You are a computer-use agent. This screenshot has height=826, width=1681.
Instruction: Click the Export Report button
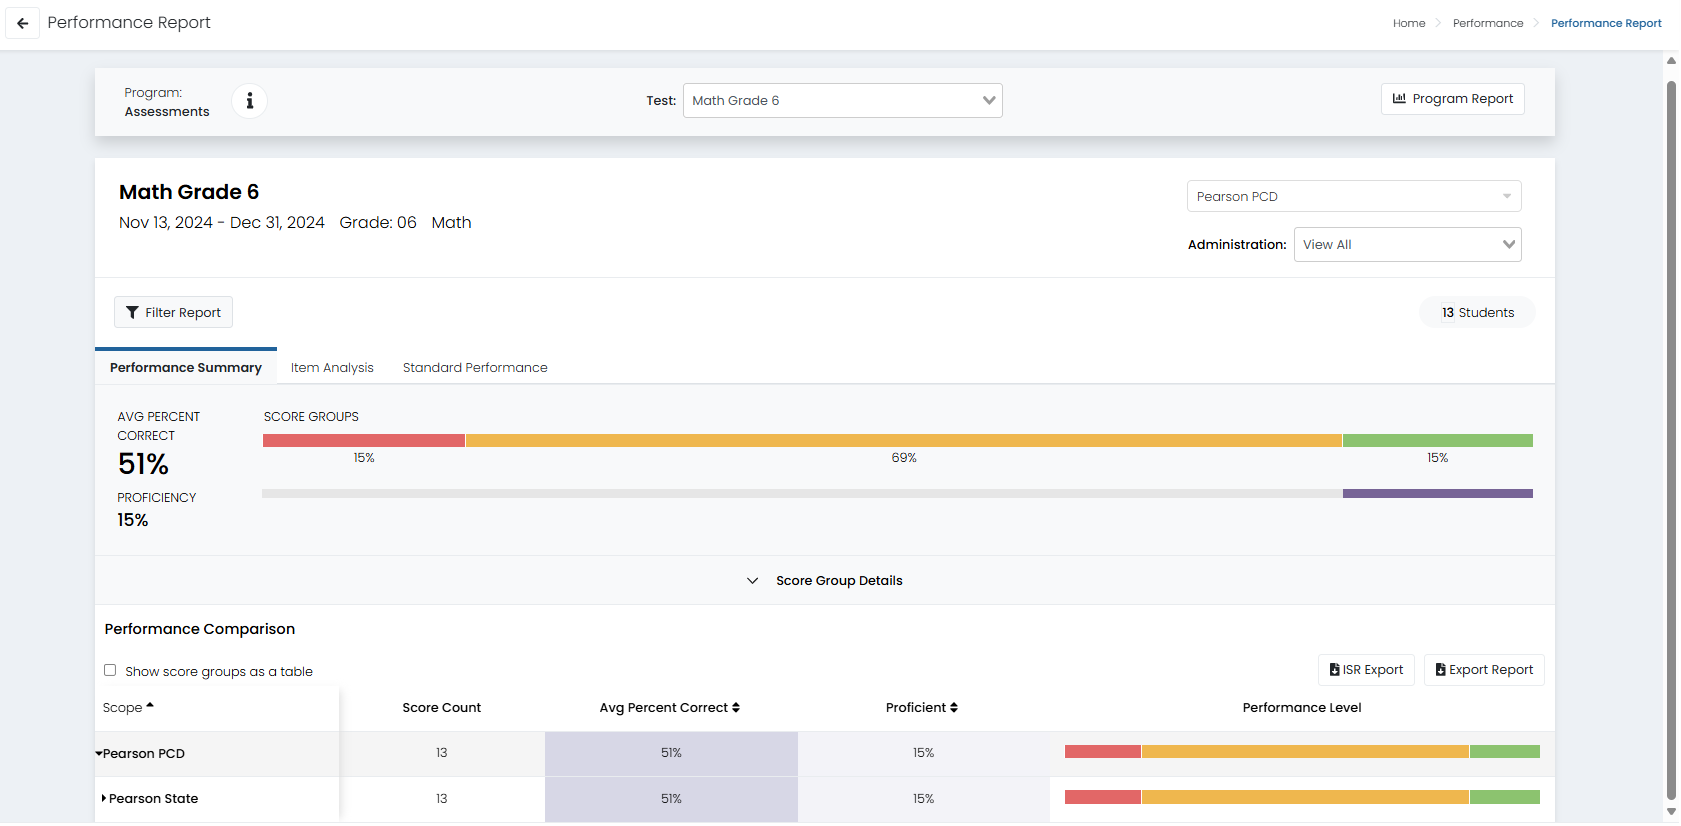[1484, 670]
